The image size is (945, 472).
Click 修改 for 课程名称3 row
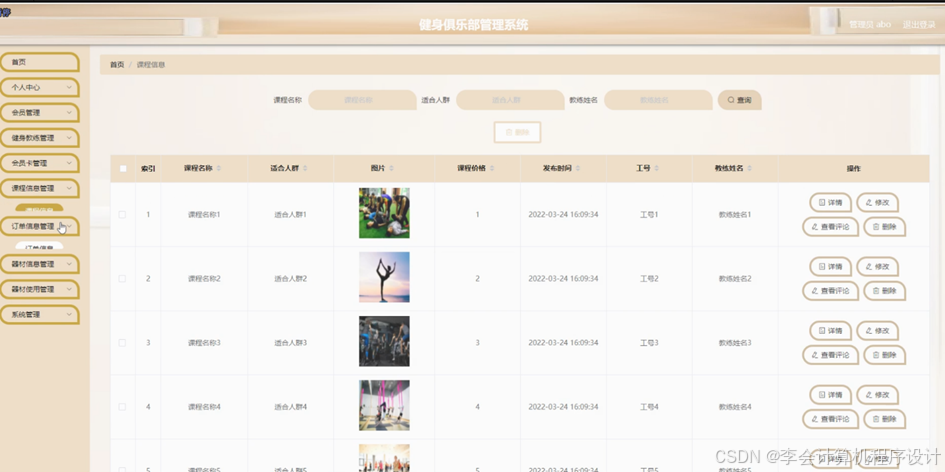pos(878,331)
